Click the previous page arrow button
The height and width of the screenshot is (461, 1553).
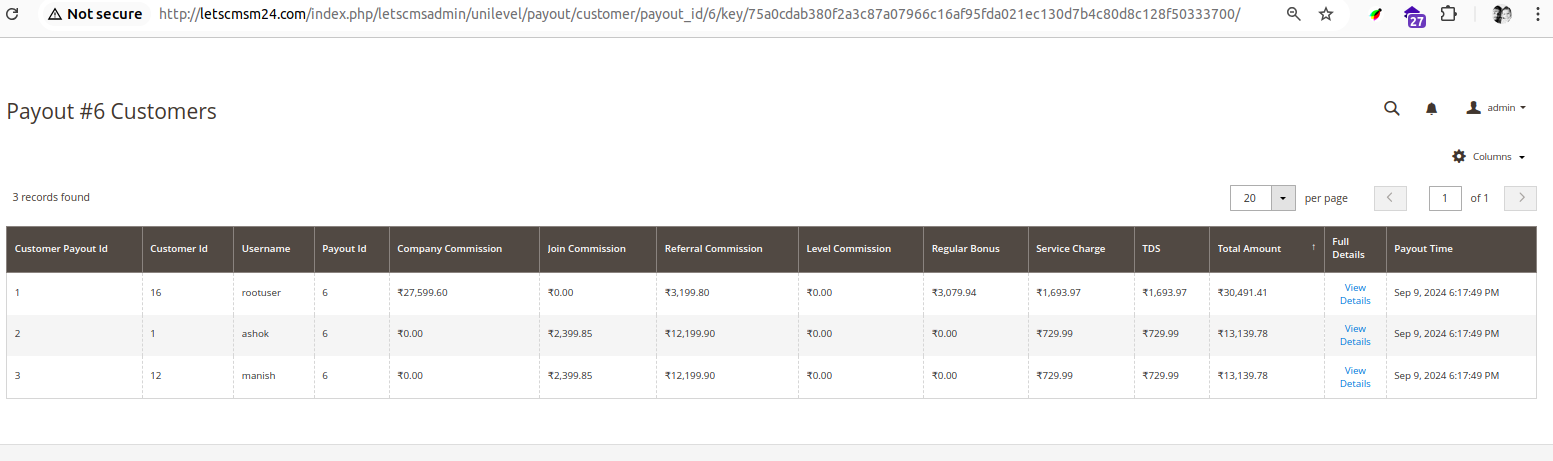(x=1391, y=198)
